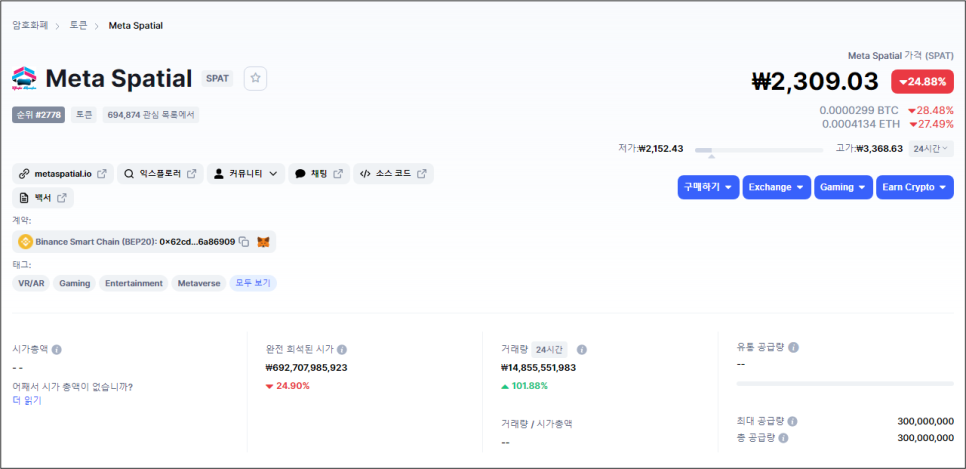
Task: Select the Entertainment tag
Action: 134,283
